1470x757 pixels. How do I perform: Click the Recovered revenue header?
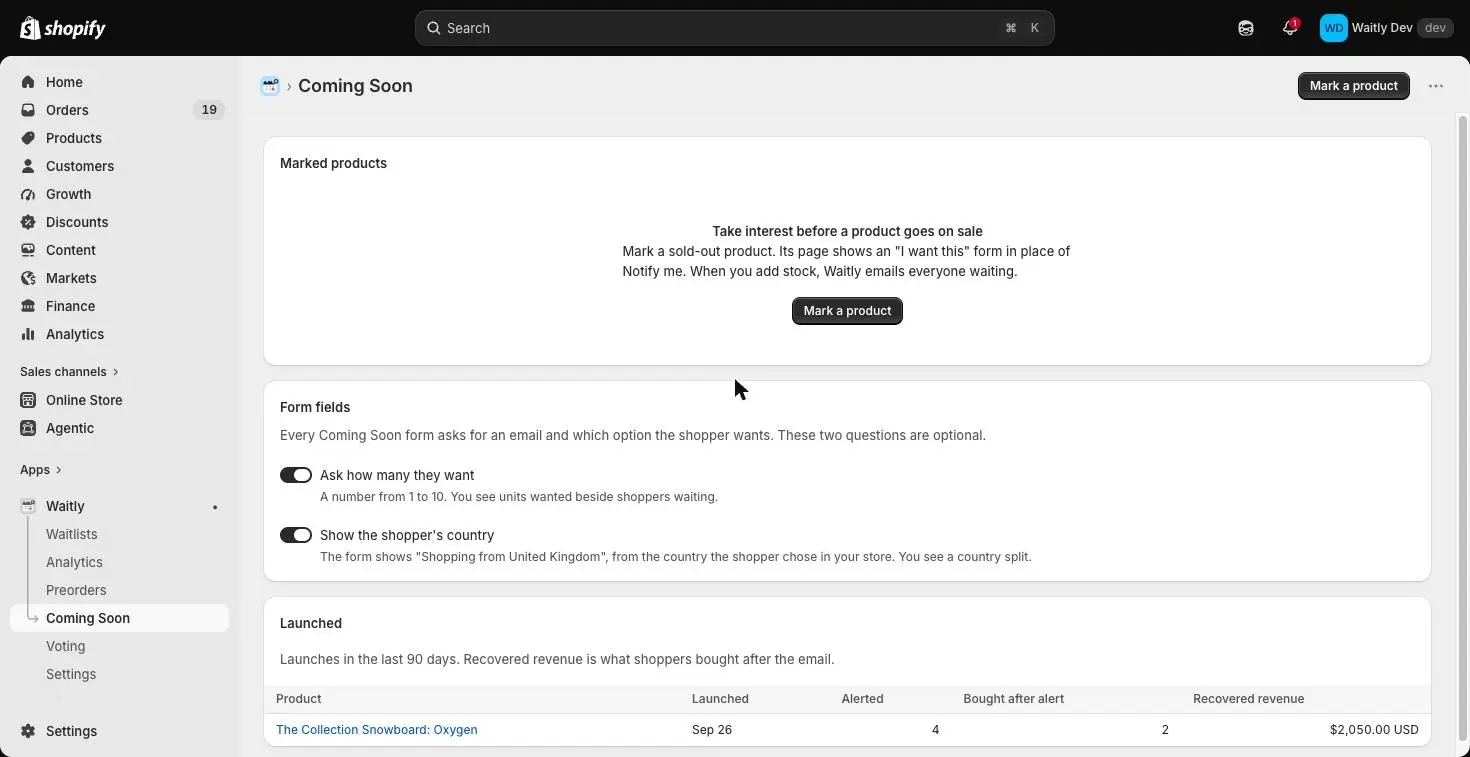(x=1249, y=699)
